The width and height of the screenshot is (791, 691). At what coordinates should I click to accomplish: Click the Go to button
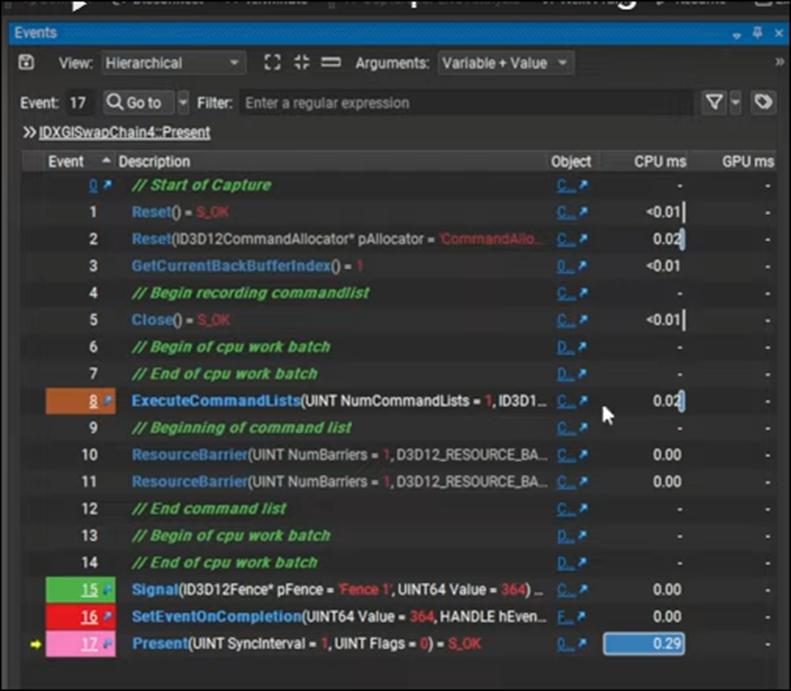click(x=139, y=103)
